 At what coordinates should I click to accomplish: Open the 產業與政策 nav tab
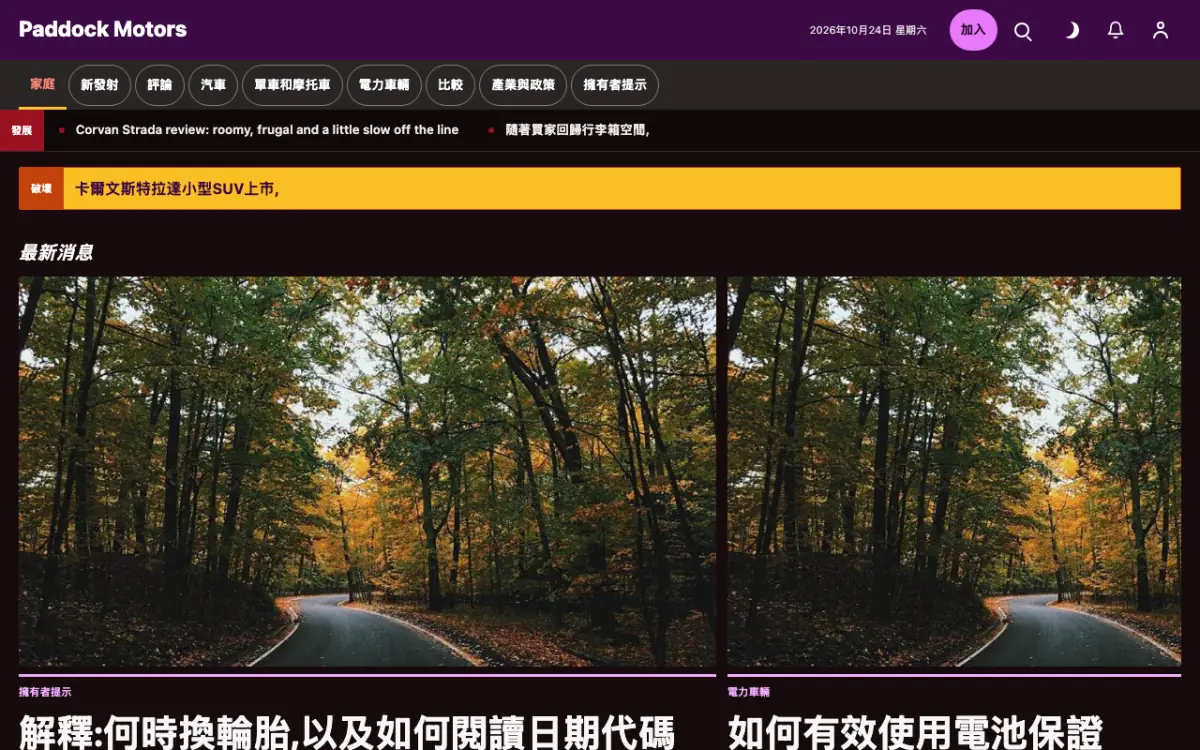(523, 85)
